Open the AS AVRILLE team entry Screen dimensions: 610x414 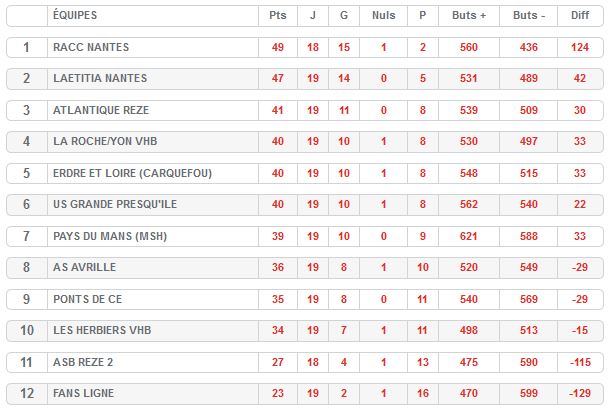point(85,268)
